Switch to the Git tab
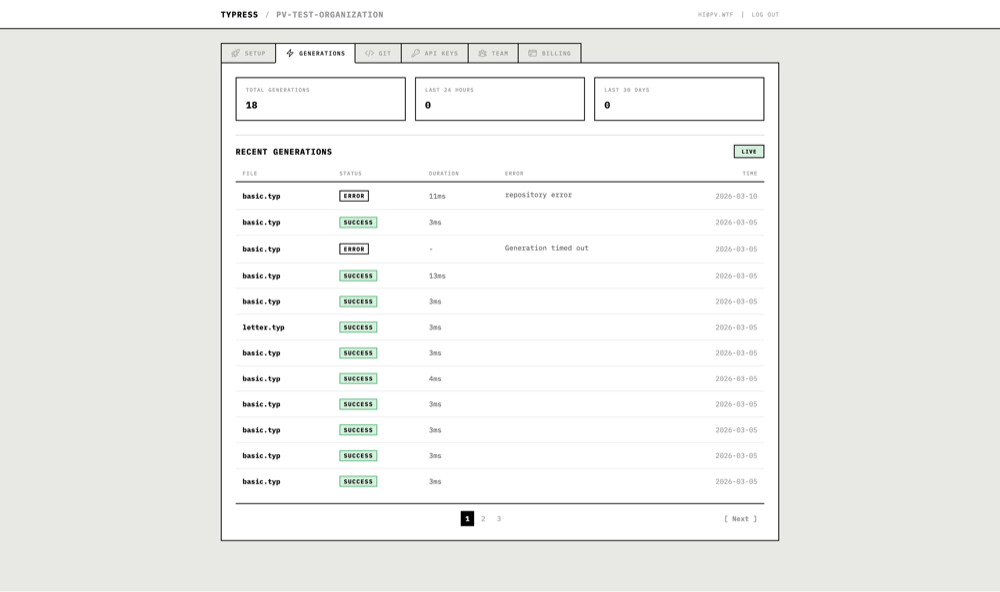1000x592 pixels. (378, 54)
